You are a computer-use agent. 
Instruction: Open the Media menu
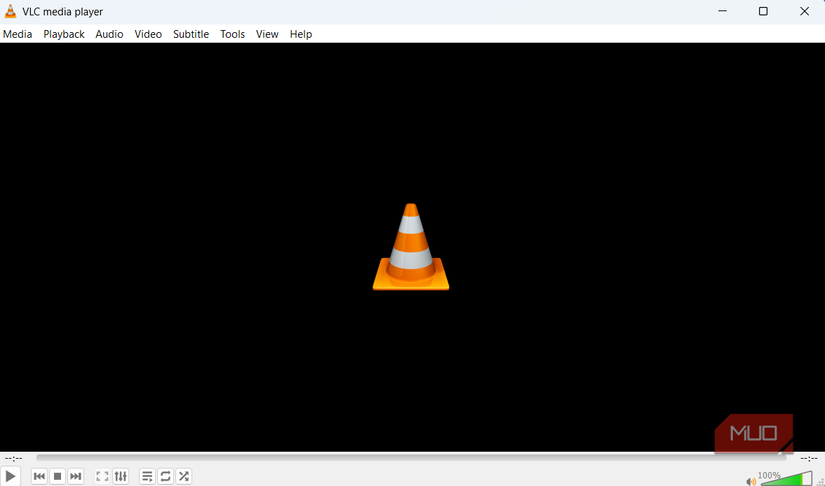pyautogui.click(x=17, y=34)
